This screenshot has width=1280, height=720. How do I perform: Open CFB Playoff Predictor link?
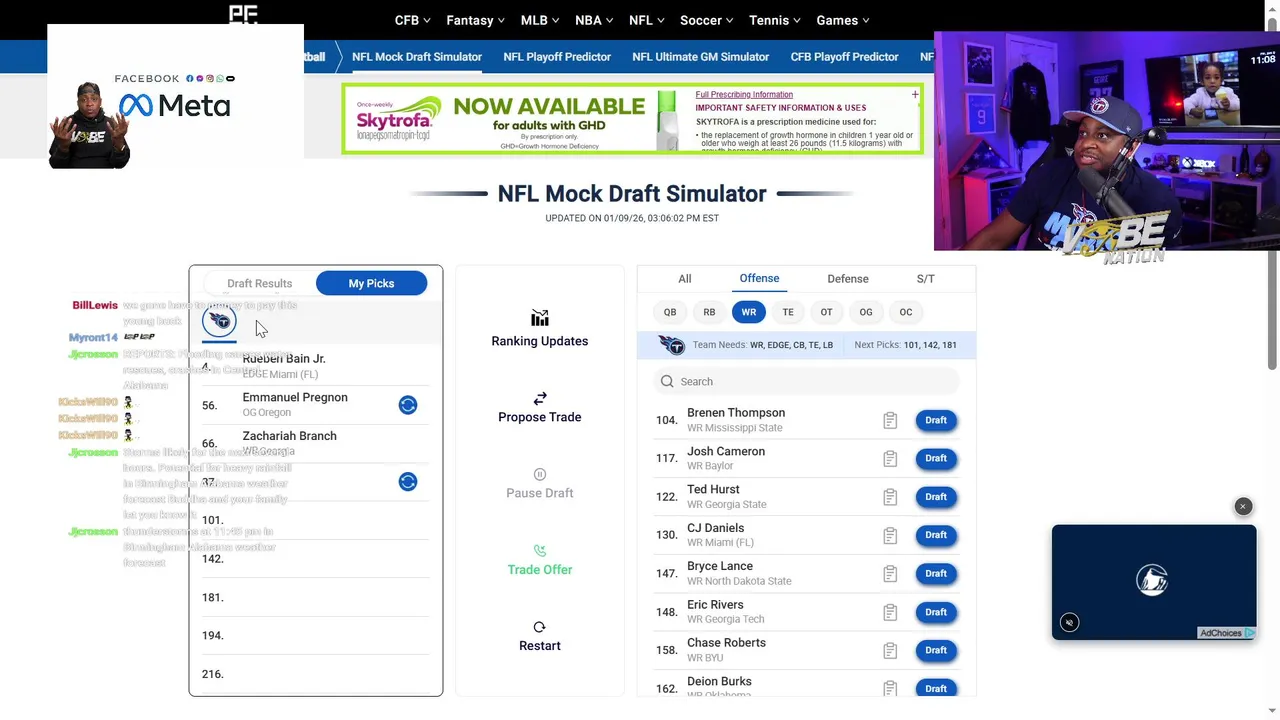[x=845, y=57]
